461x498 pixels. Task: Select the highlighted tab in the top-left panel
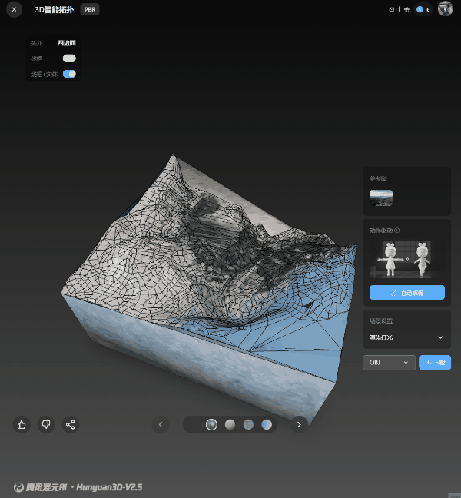pos(66,43)
